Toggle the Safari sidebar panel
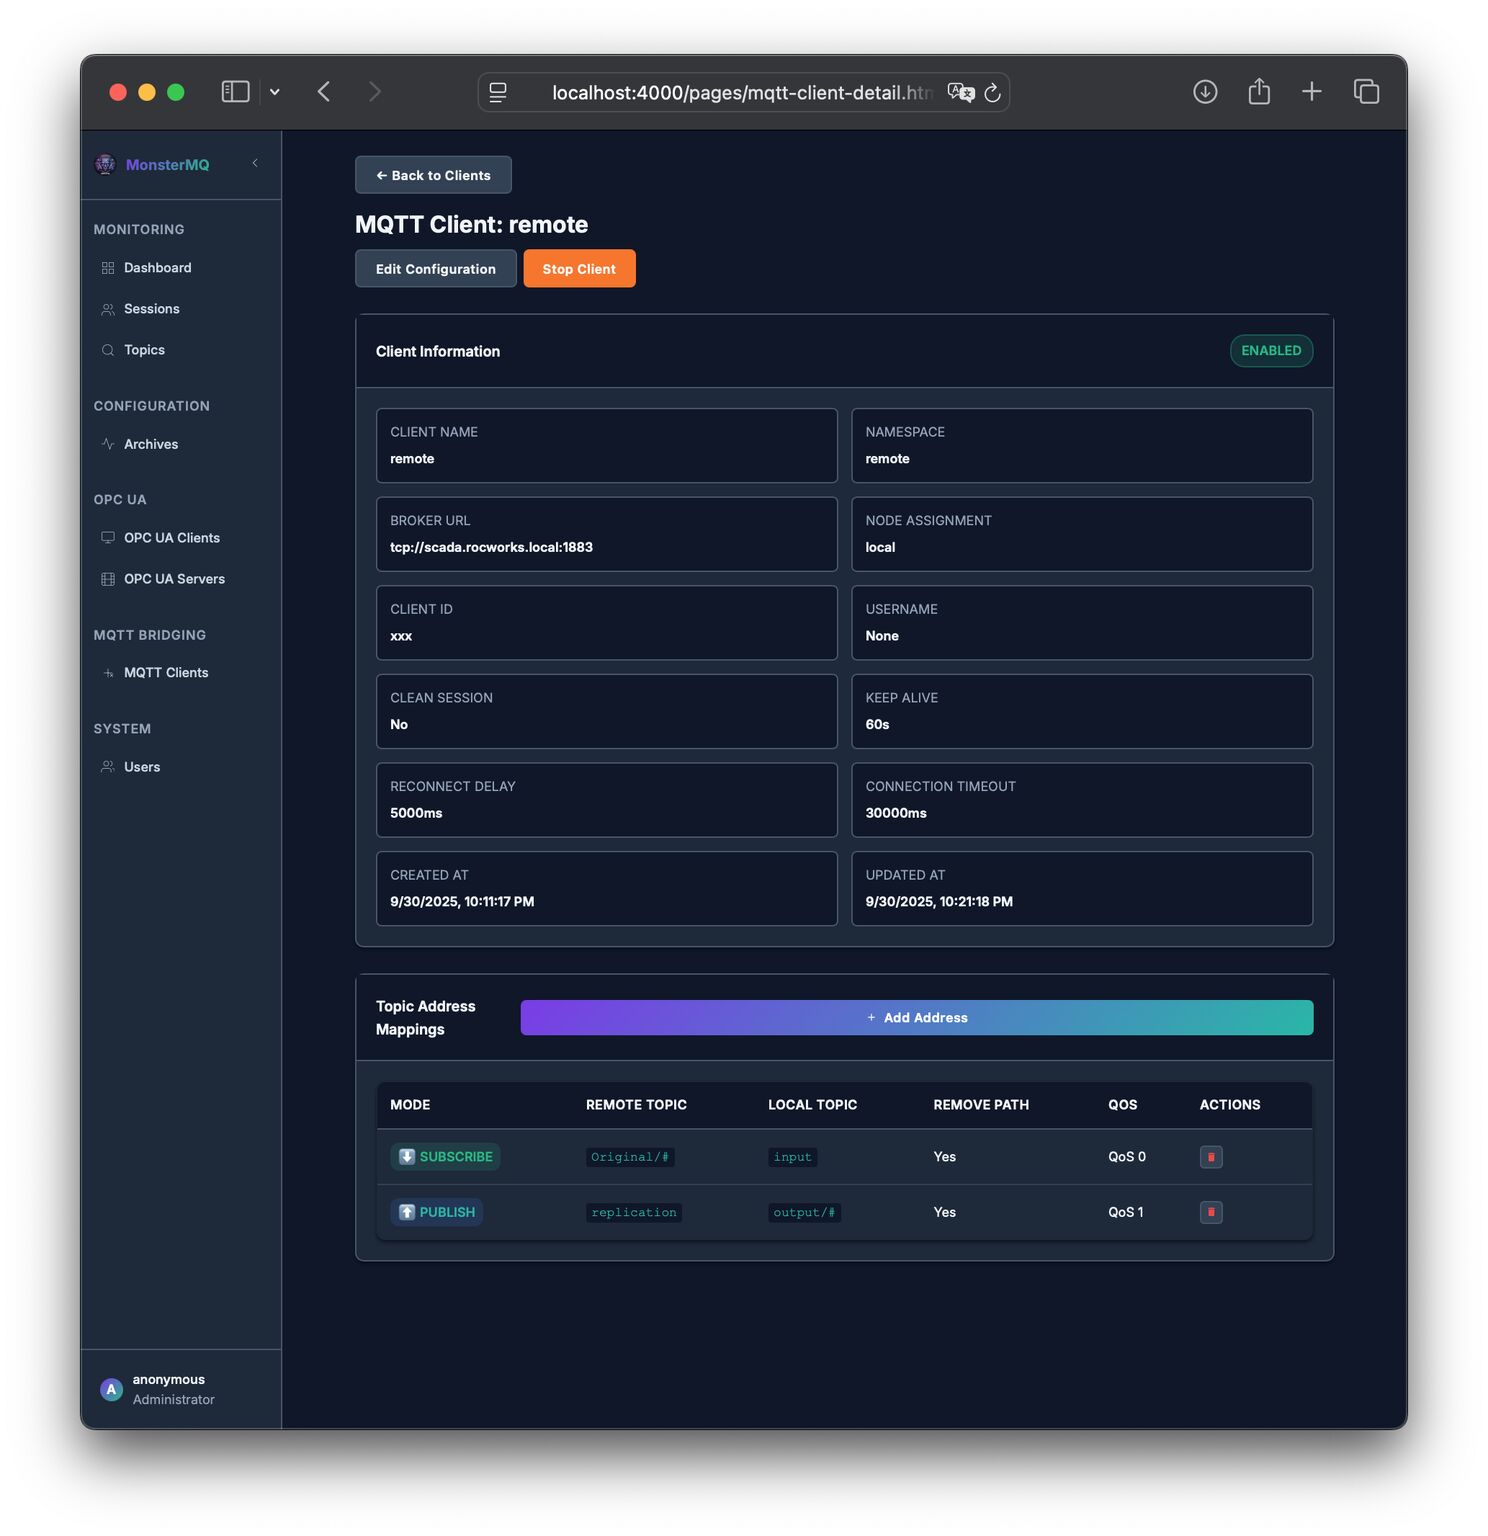Viewport: 1488px width, 1536px height. coord(235,92)
